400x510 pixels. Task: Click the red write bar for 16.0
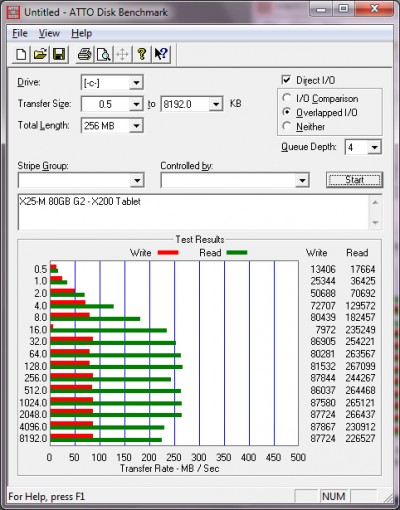click(x=52, y=327)
